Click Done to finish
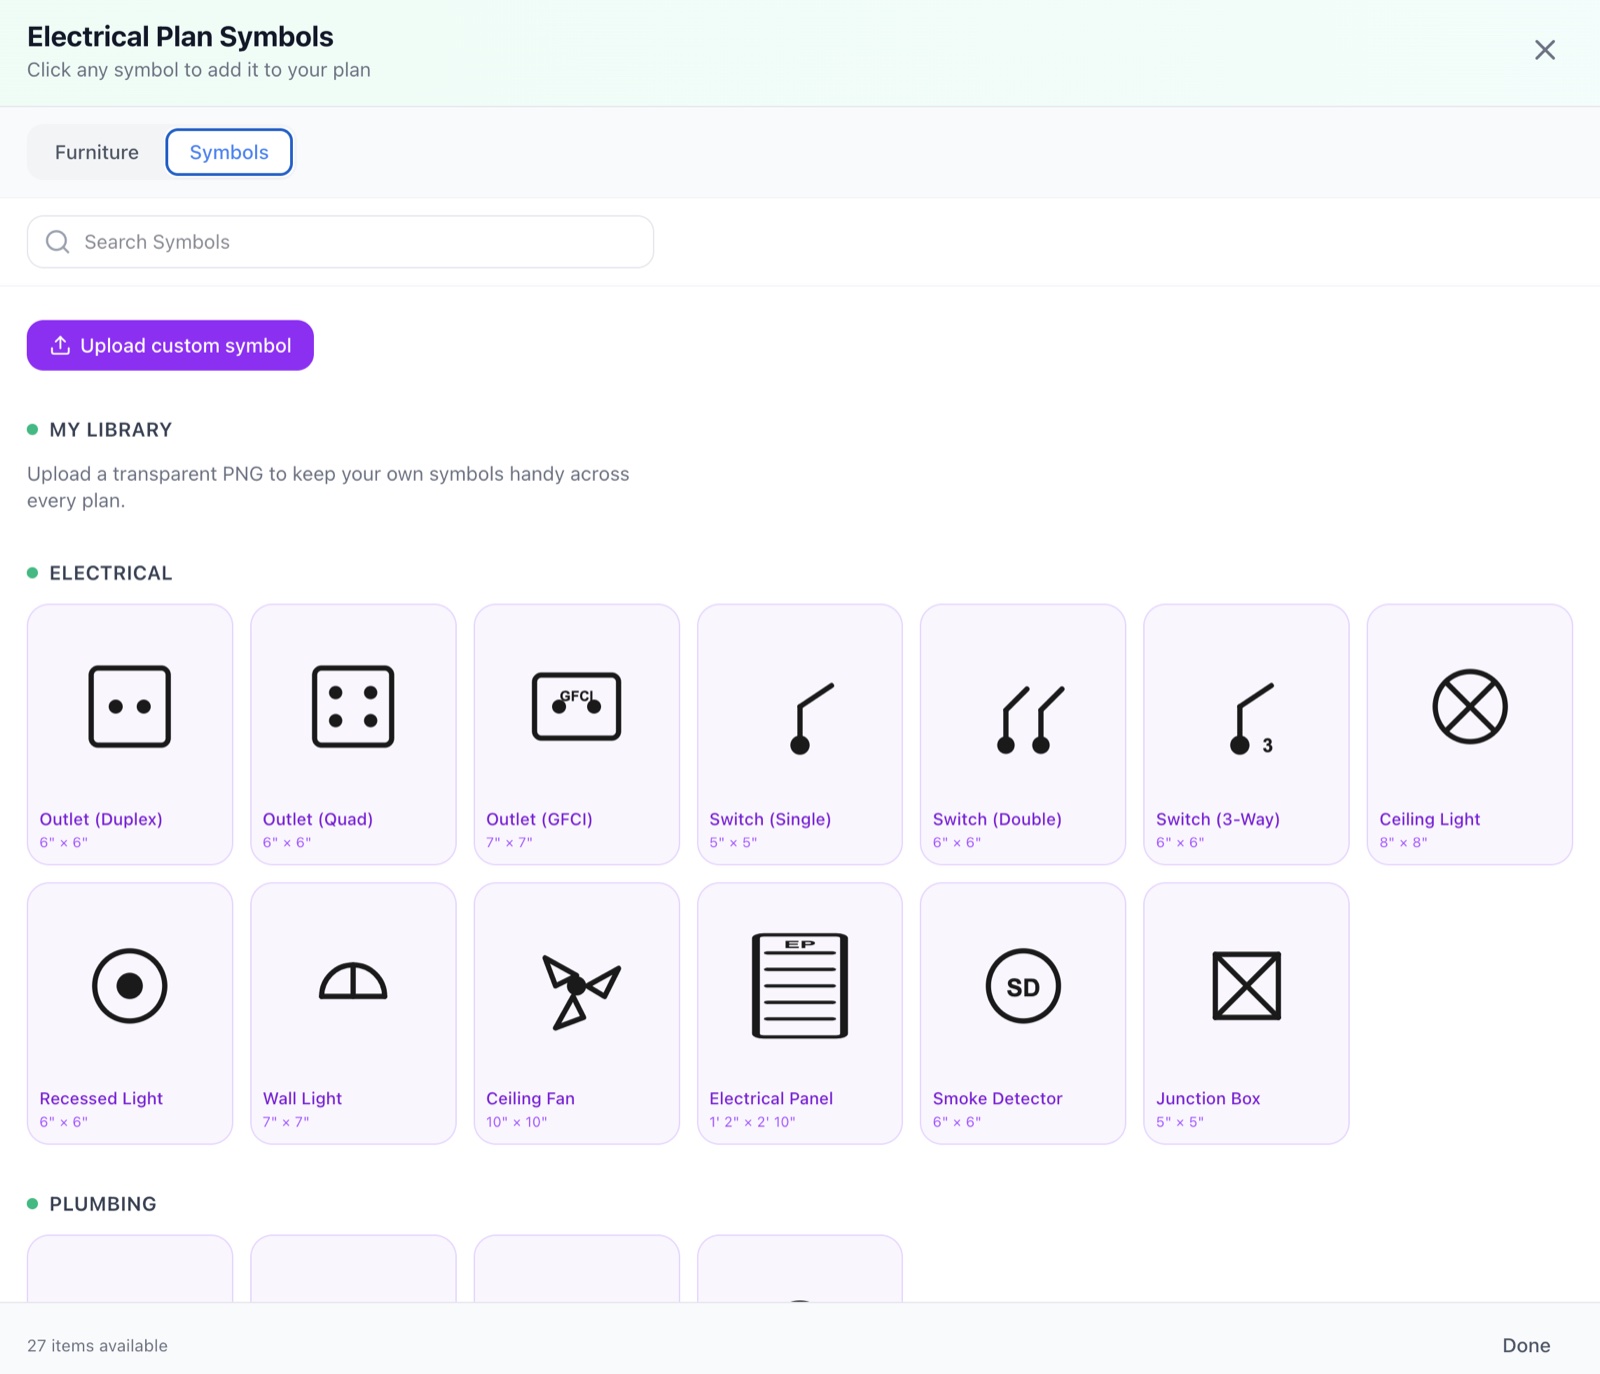The image size is (1600, 1374). (1526, 1345)
